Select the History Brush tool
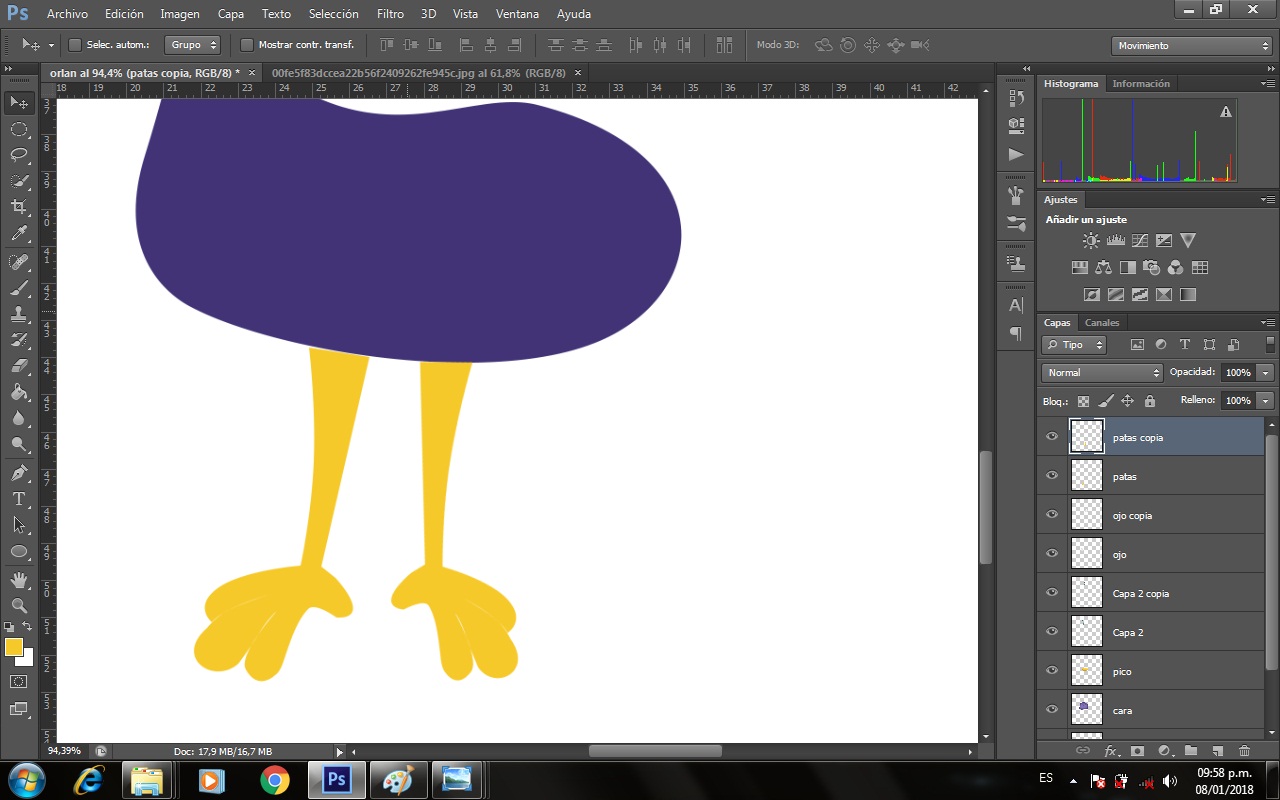The image size is (1280, 800). pos(19,340)
